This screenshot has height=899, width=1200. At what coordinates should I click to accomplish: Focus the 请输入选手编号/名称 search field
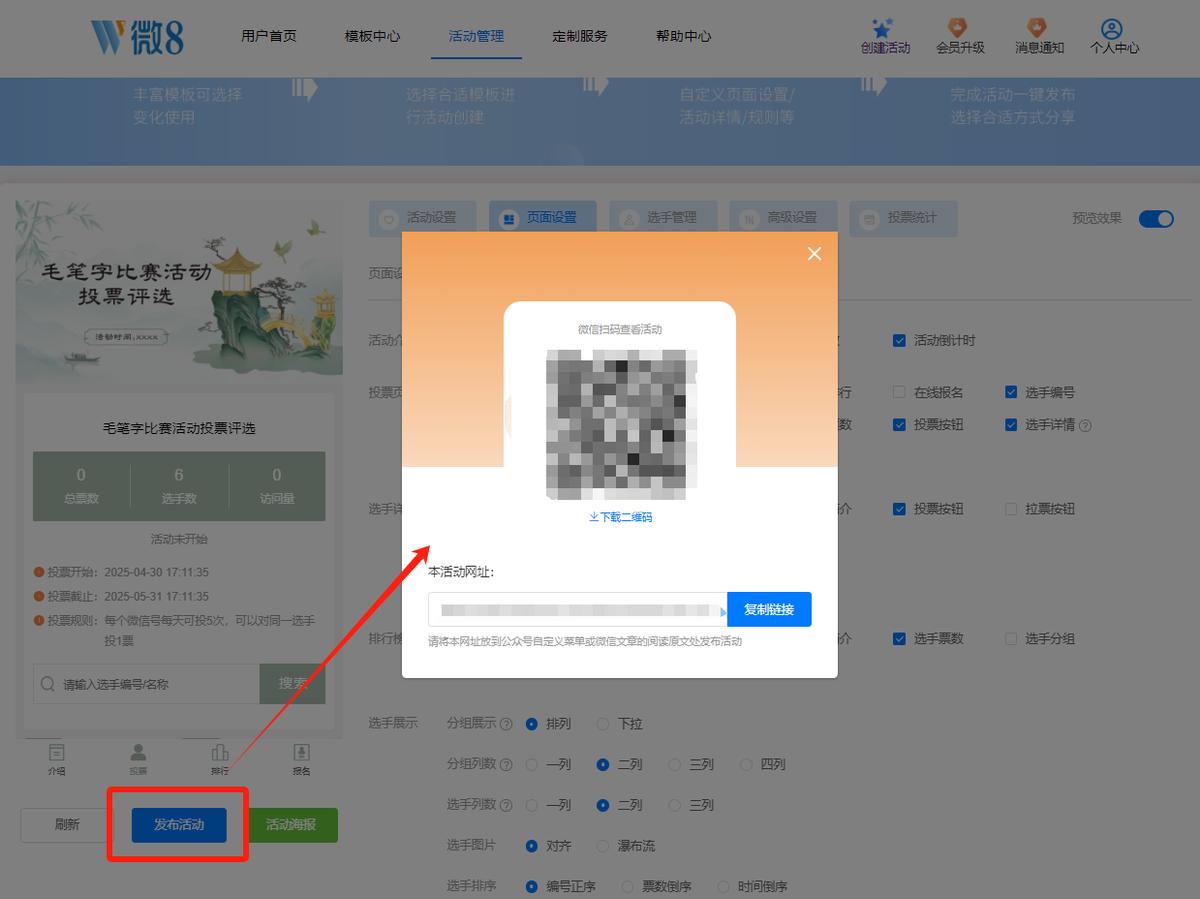(146, 684)
